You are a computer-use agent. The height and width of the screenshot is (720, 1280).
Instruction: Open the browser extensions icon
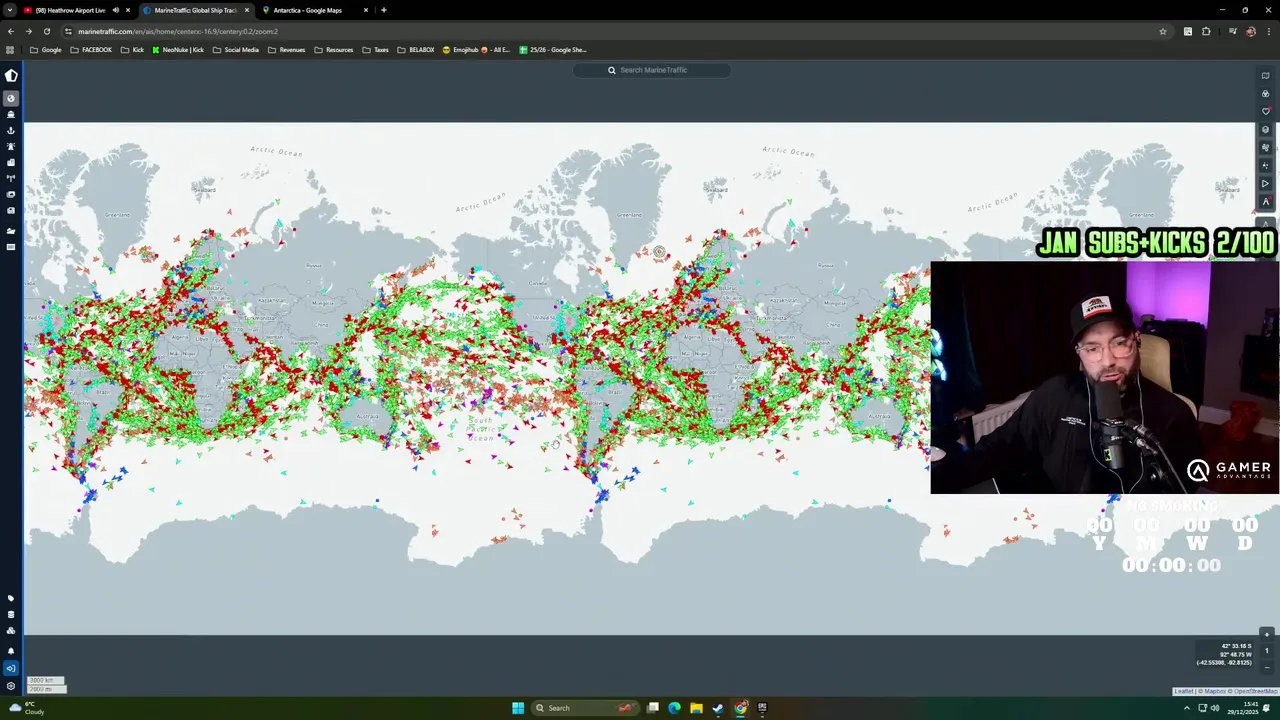1206,31
